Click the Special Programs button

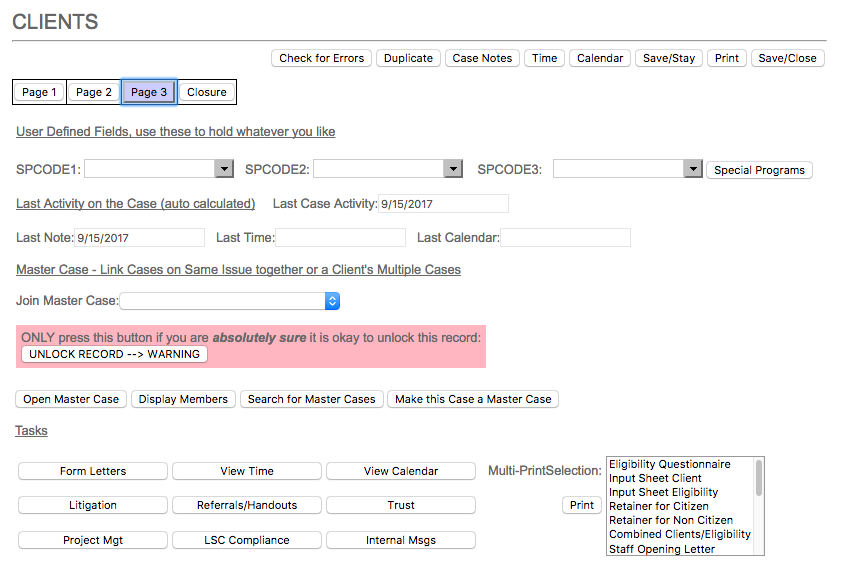759,170
